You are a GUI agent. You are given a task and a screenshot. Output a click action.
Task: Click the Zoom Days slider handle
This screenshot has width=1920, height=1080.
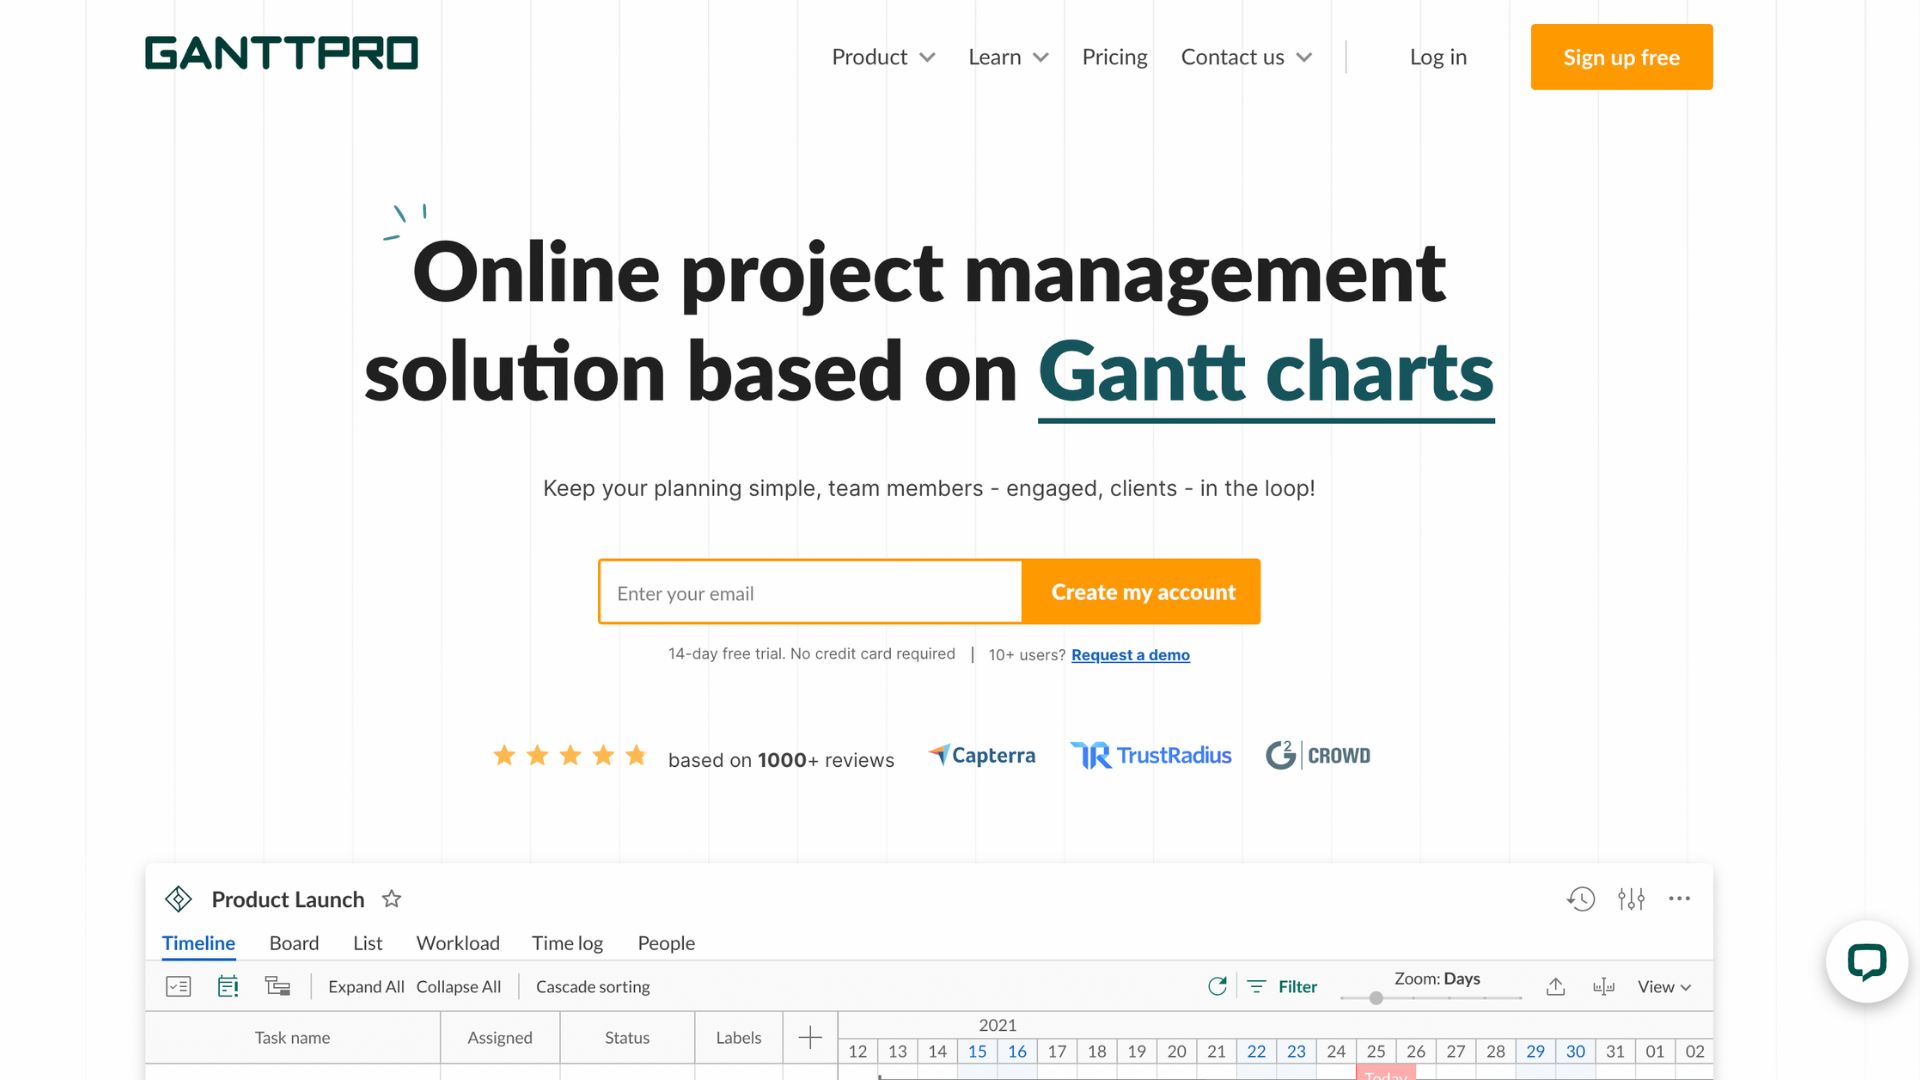pyautogui.click(x=1376, y=998)
